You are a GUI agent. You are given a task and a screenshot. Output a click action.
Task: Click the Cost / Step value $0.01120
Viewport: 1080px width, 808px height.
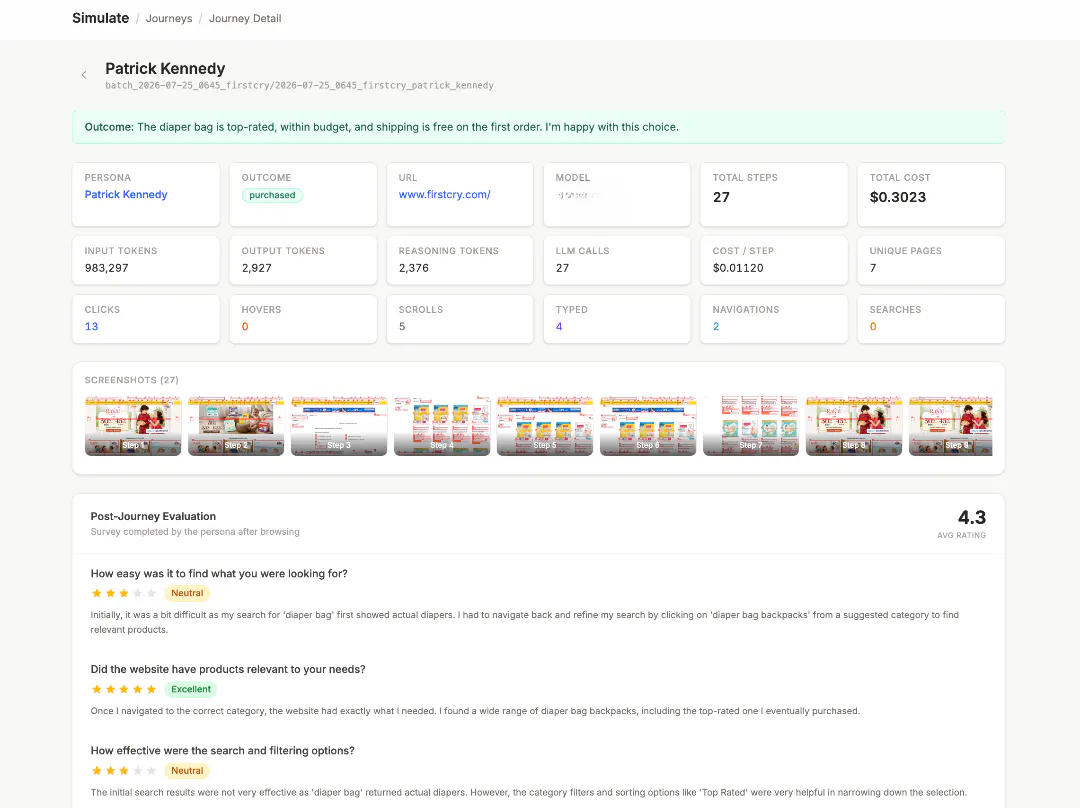coord(738,268)
